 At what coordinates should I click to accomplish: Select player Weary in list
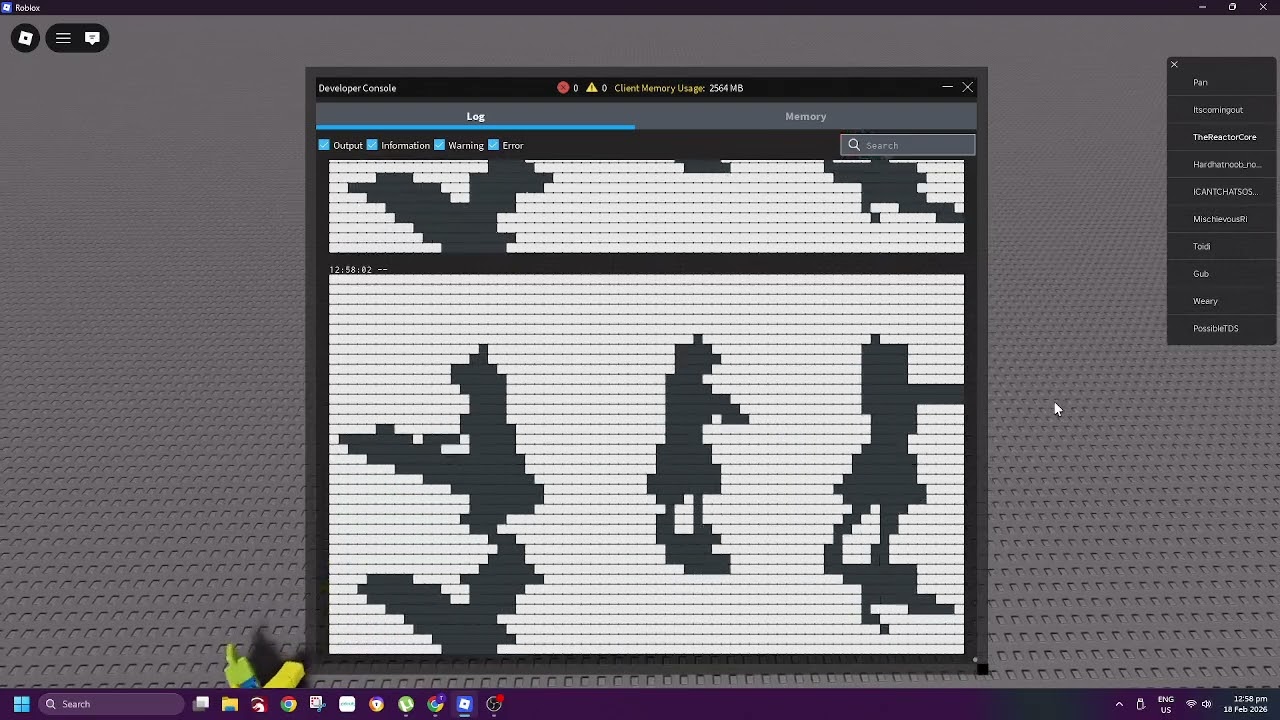tap(1222, 301)
